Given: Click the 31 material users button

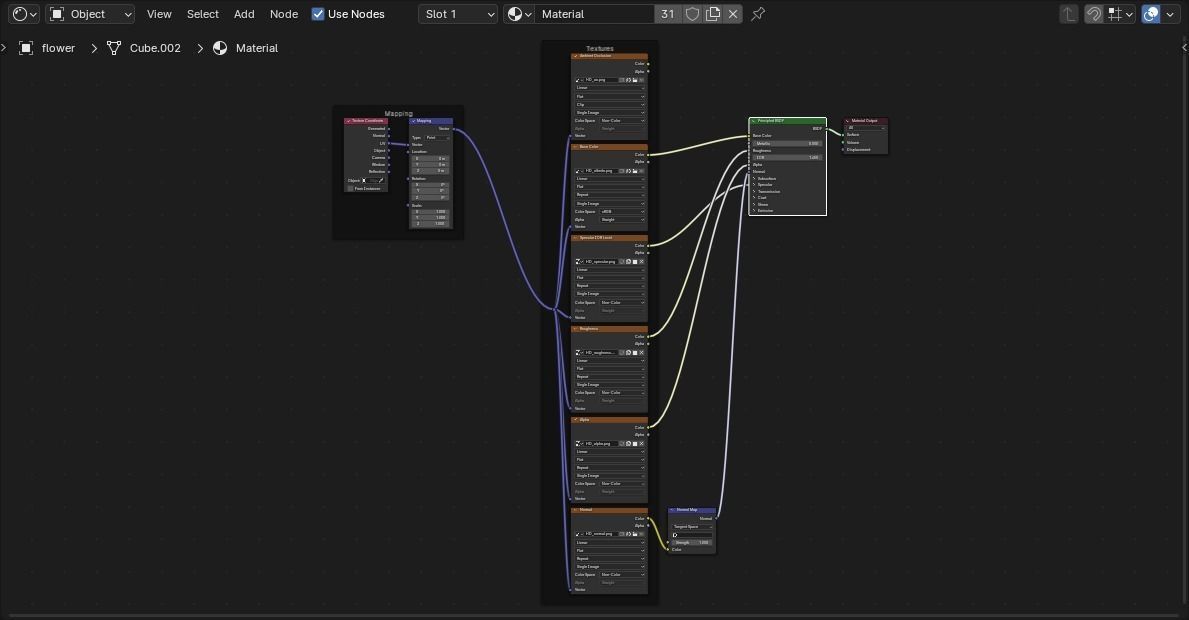Looking at the screenshot, I should tap(667, 14).
